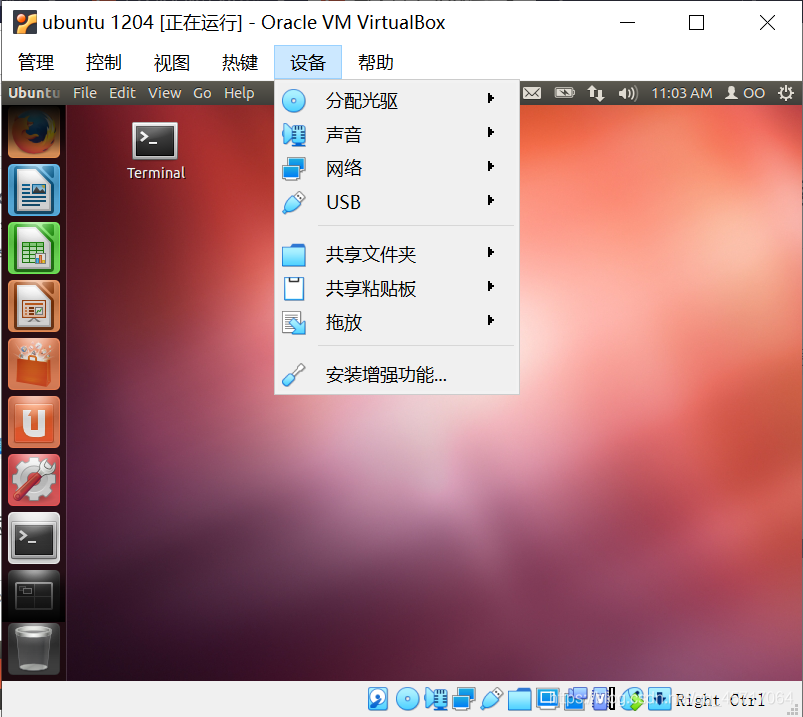The width and height of the screenshot is (803, 717).
Task: Open Ubuntu Software Center shopping bag icon
Action: click(34, 364)
